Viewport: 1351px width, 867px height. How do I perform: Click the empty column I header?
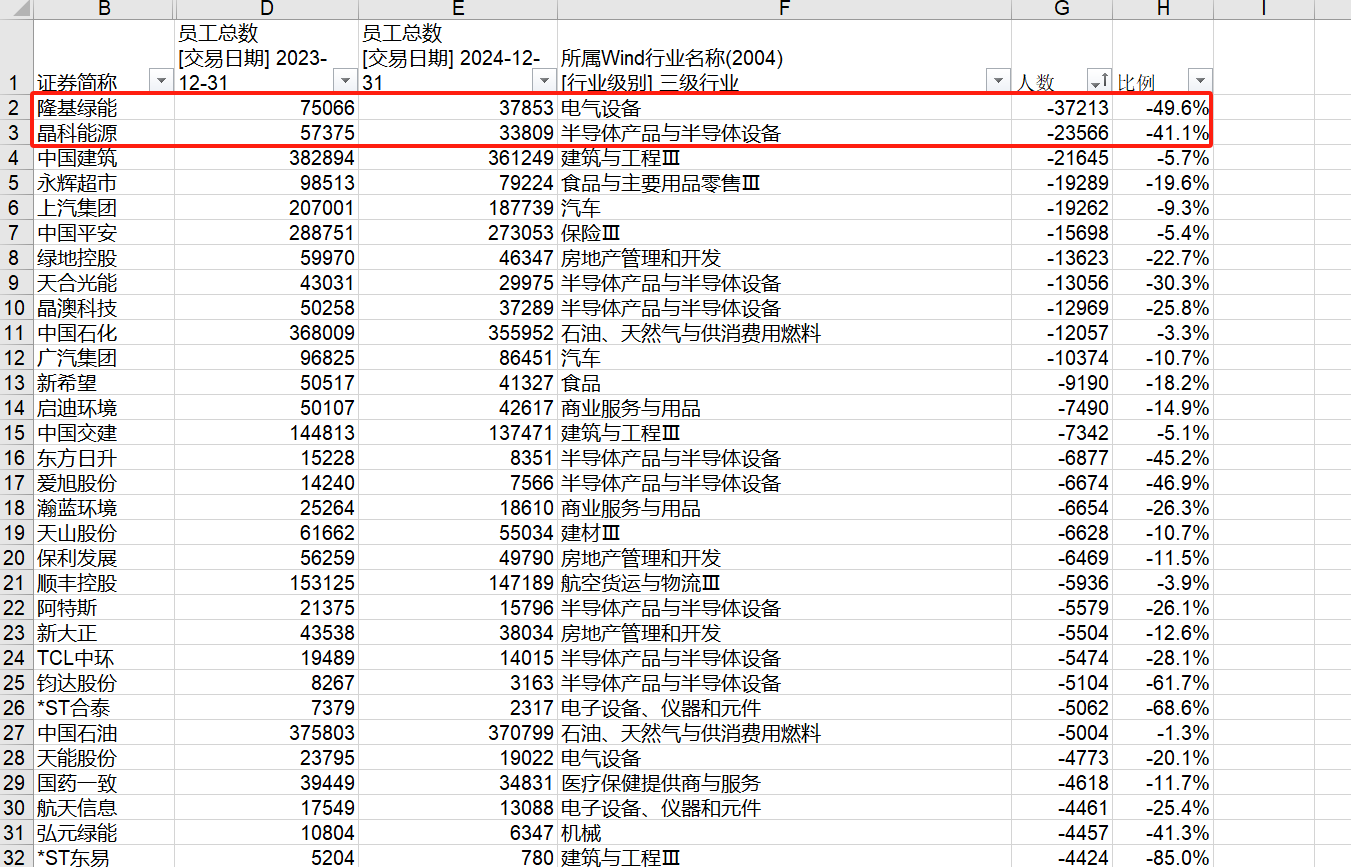(1264, 9)
